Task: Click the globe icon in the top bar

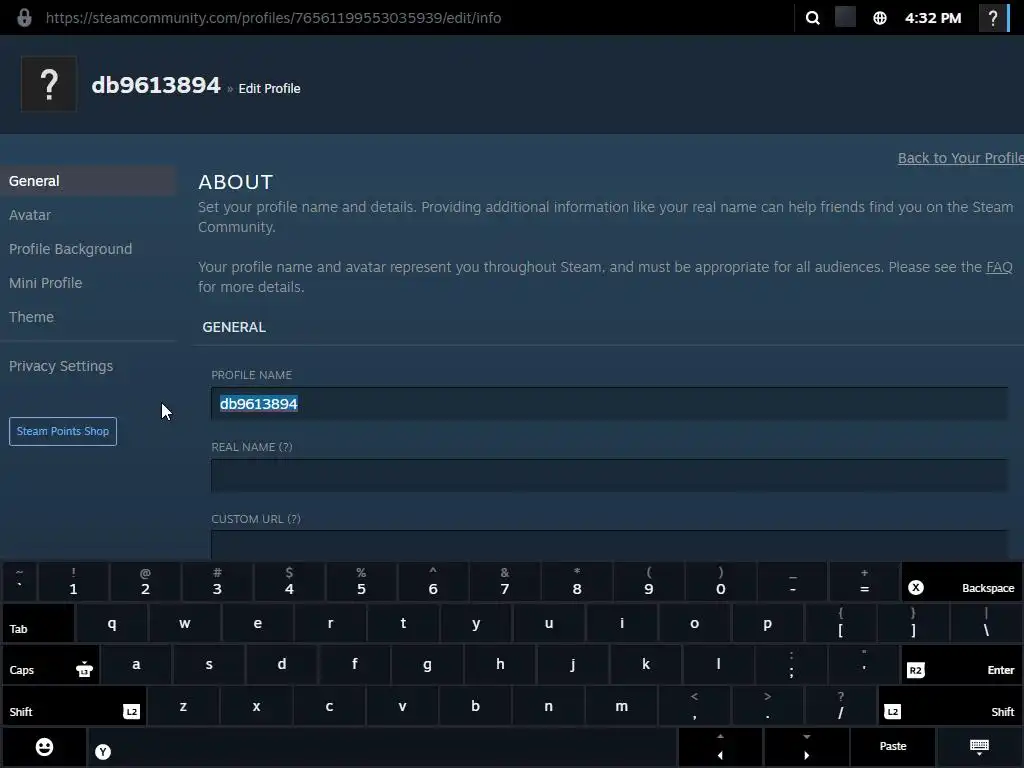Action: click(880, 18)
